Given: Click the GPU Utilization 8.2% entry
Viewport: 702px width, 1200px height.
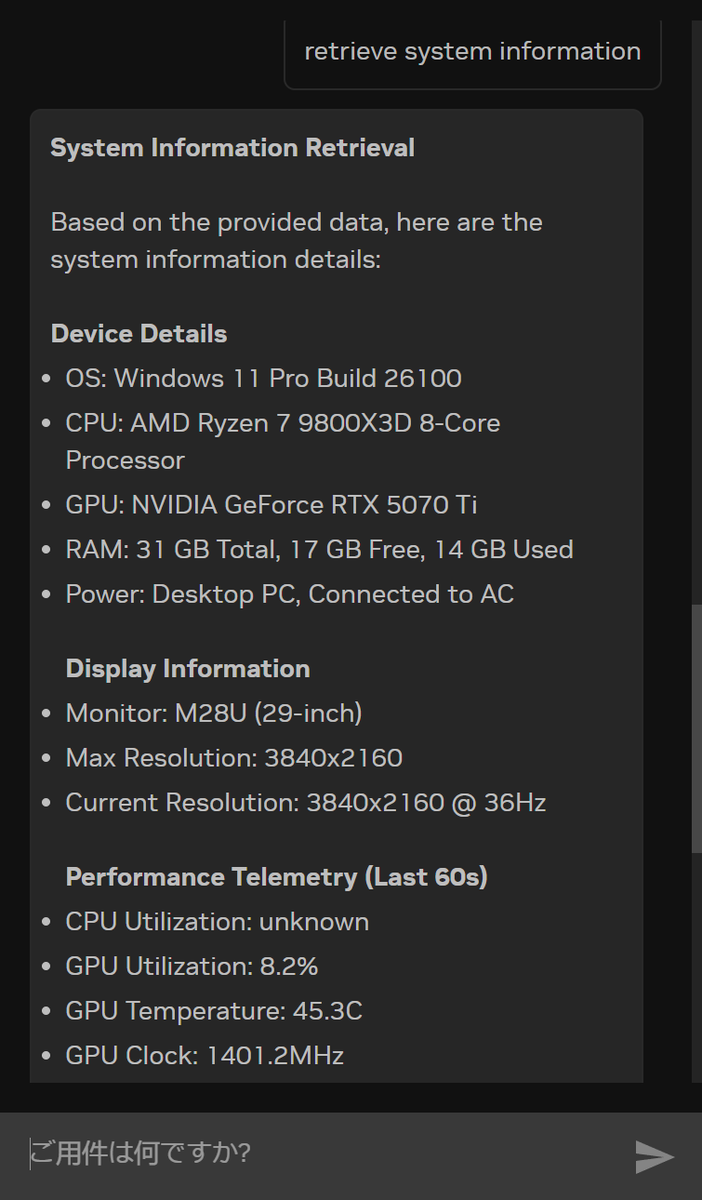Looking at the screenshot, I should tap(192, 967).
